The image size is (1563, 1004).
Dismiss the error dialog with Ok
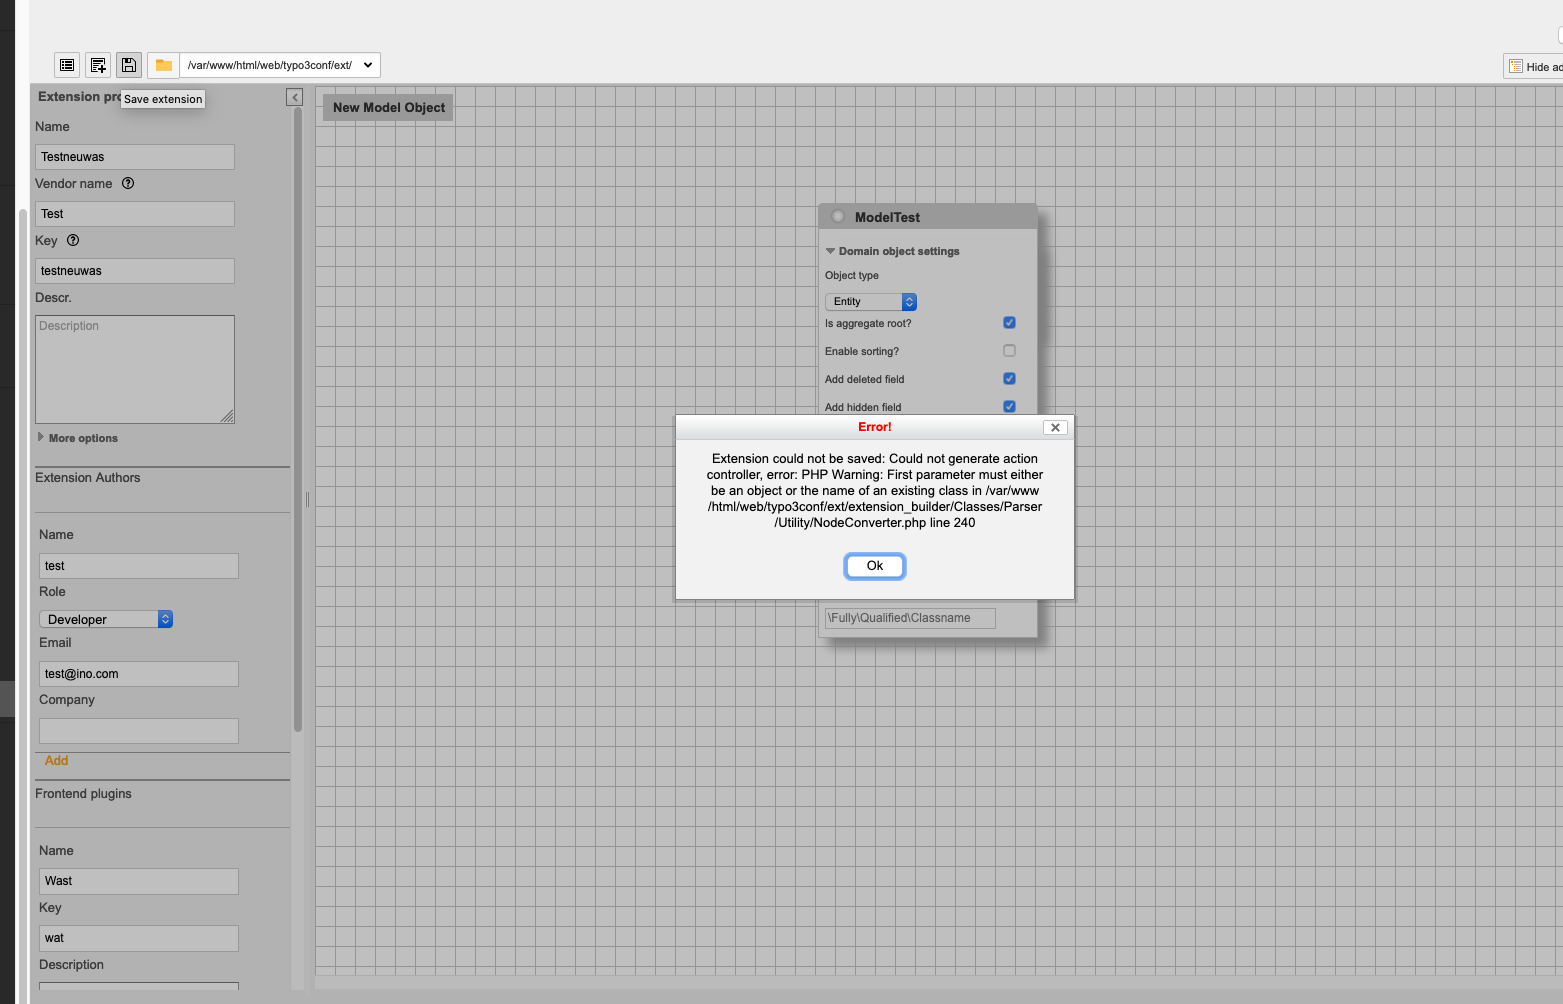click(x=874, y=565)
